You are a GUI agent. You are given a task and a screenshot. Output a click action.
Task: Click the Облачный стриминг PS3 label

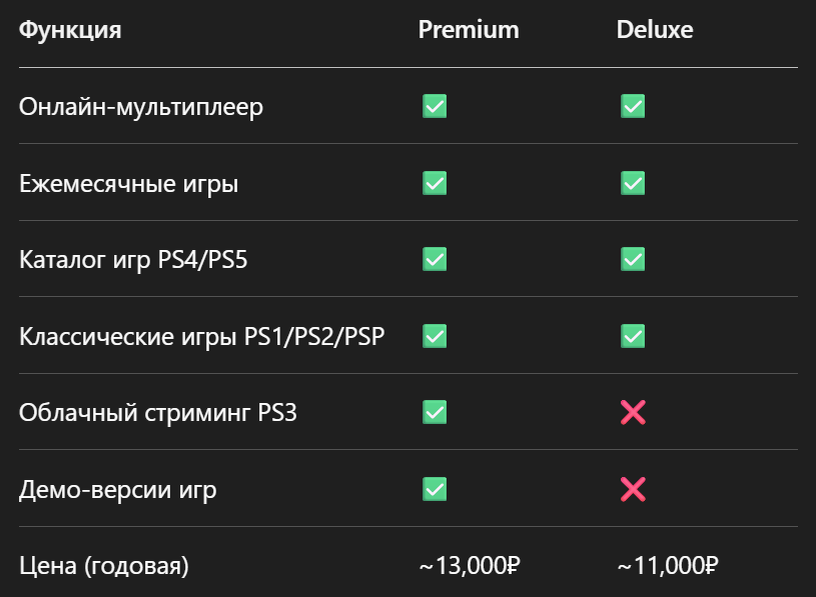(x=158, y=413)
